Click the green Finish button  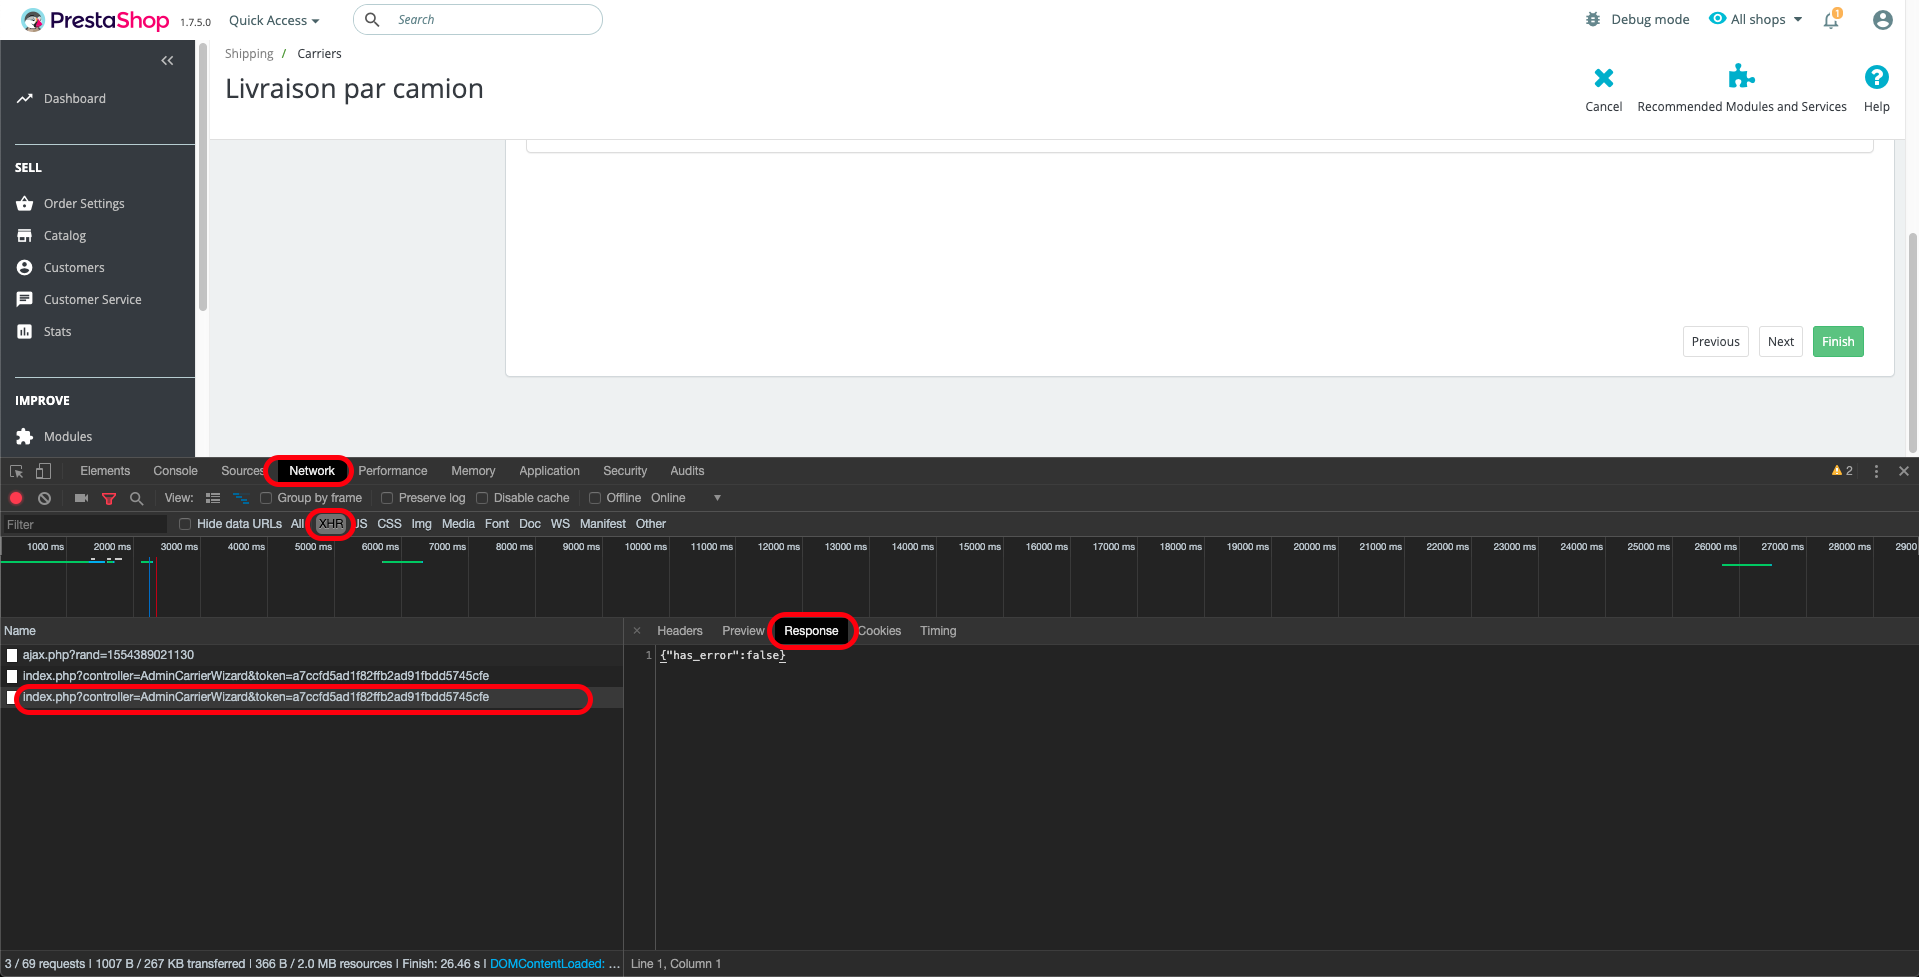[1837, 341]
